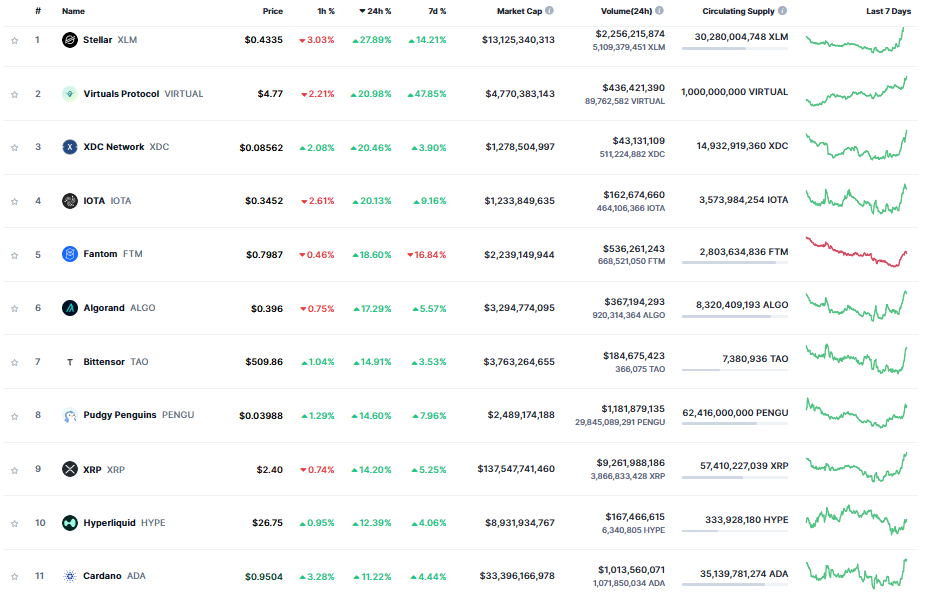Click Hyperliquid market cap $8,931,934,767
Viewport: 925px width, 595px height.
(520, 523)
